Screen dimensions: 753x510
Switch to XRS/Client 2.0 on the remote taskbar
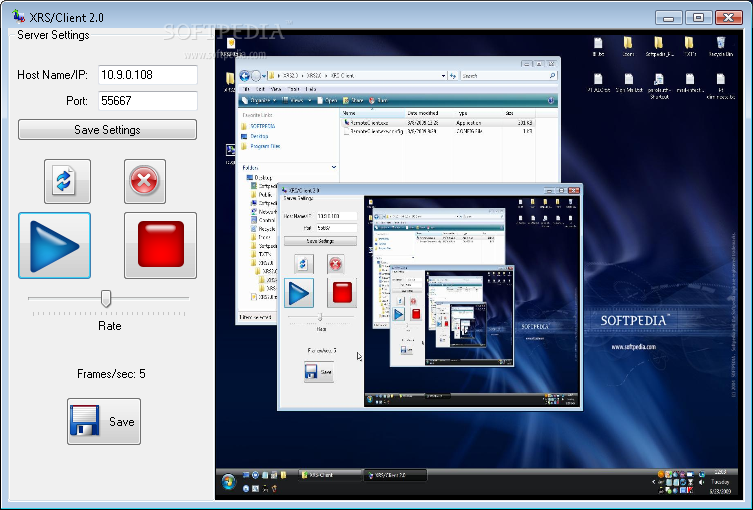tap(395, 475)
